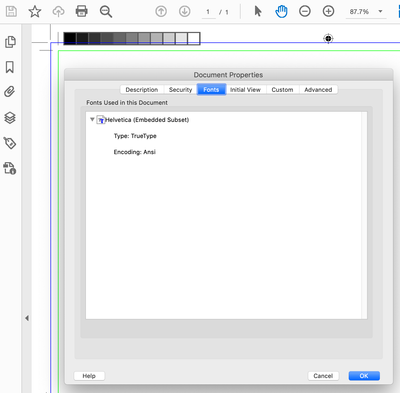Screen dimensions: 400x393
Task: Confirm with the OK button
Action: tap(364, 376)
